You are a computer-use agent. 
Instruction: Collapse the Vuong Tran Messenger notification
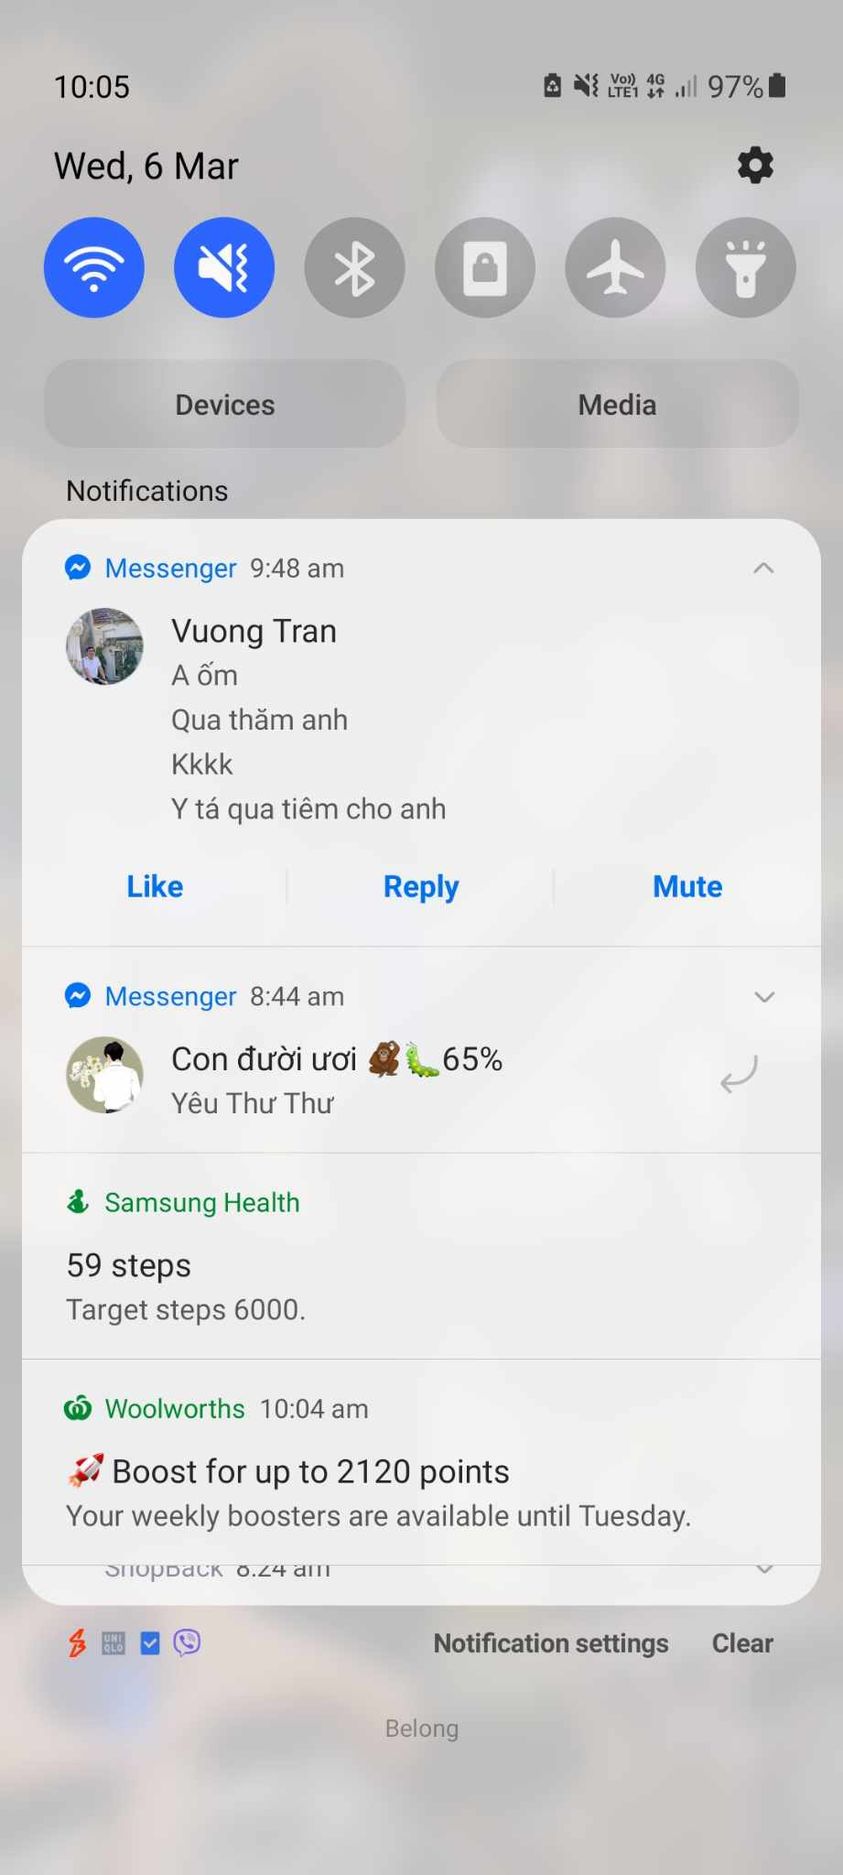(763, 568)
